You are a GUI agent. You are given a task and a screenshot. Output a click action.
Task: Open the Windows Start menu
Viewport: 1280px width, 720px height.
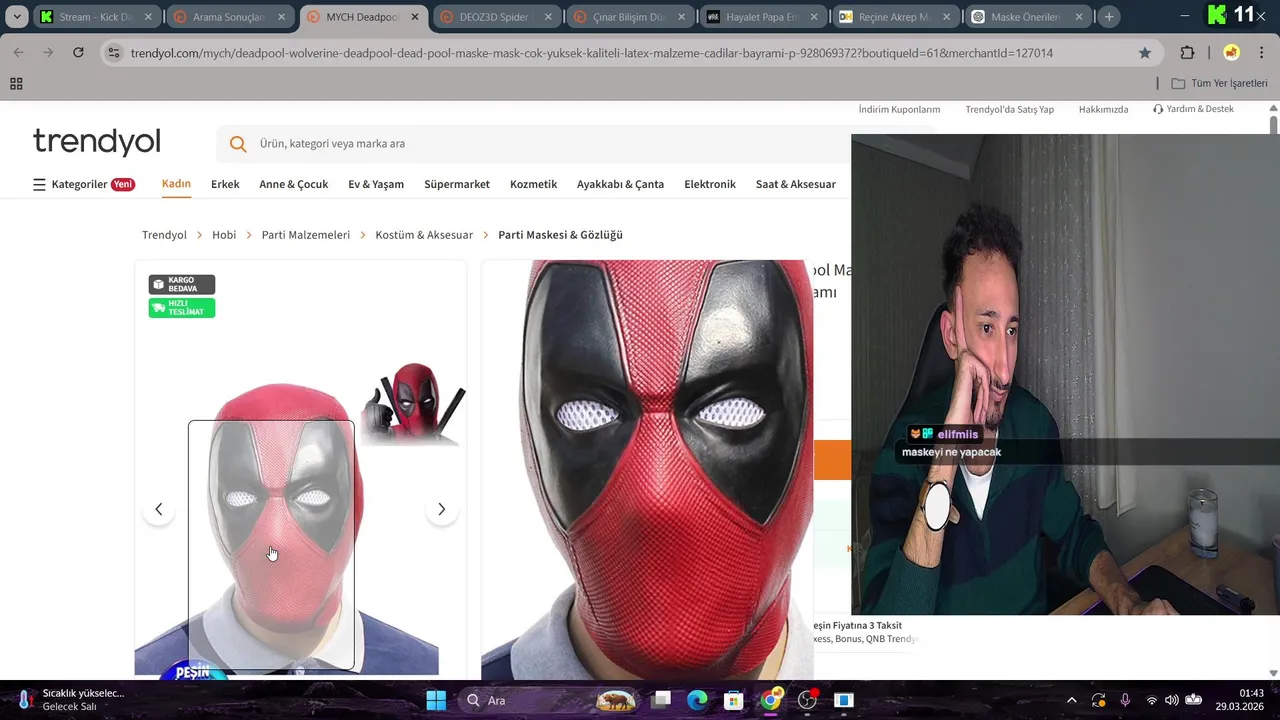[436, 700]
